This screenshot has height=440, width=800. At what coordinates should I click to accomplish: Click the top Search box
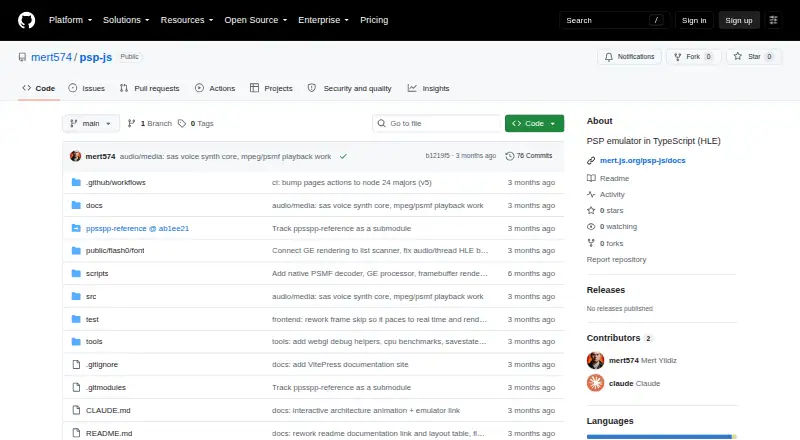pyautogui.click(x=614, y=20)
